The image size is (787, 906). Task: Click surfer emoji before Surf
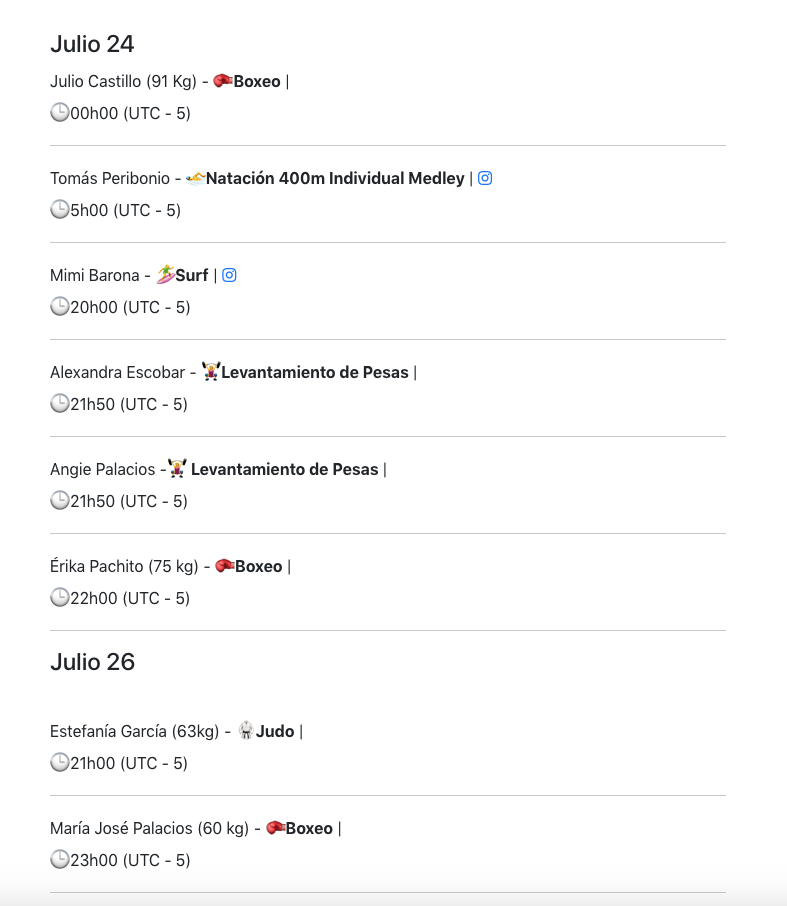point(165,274)
